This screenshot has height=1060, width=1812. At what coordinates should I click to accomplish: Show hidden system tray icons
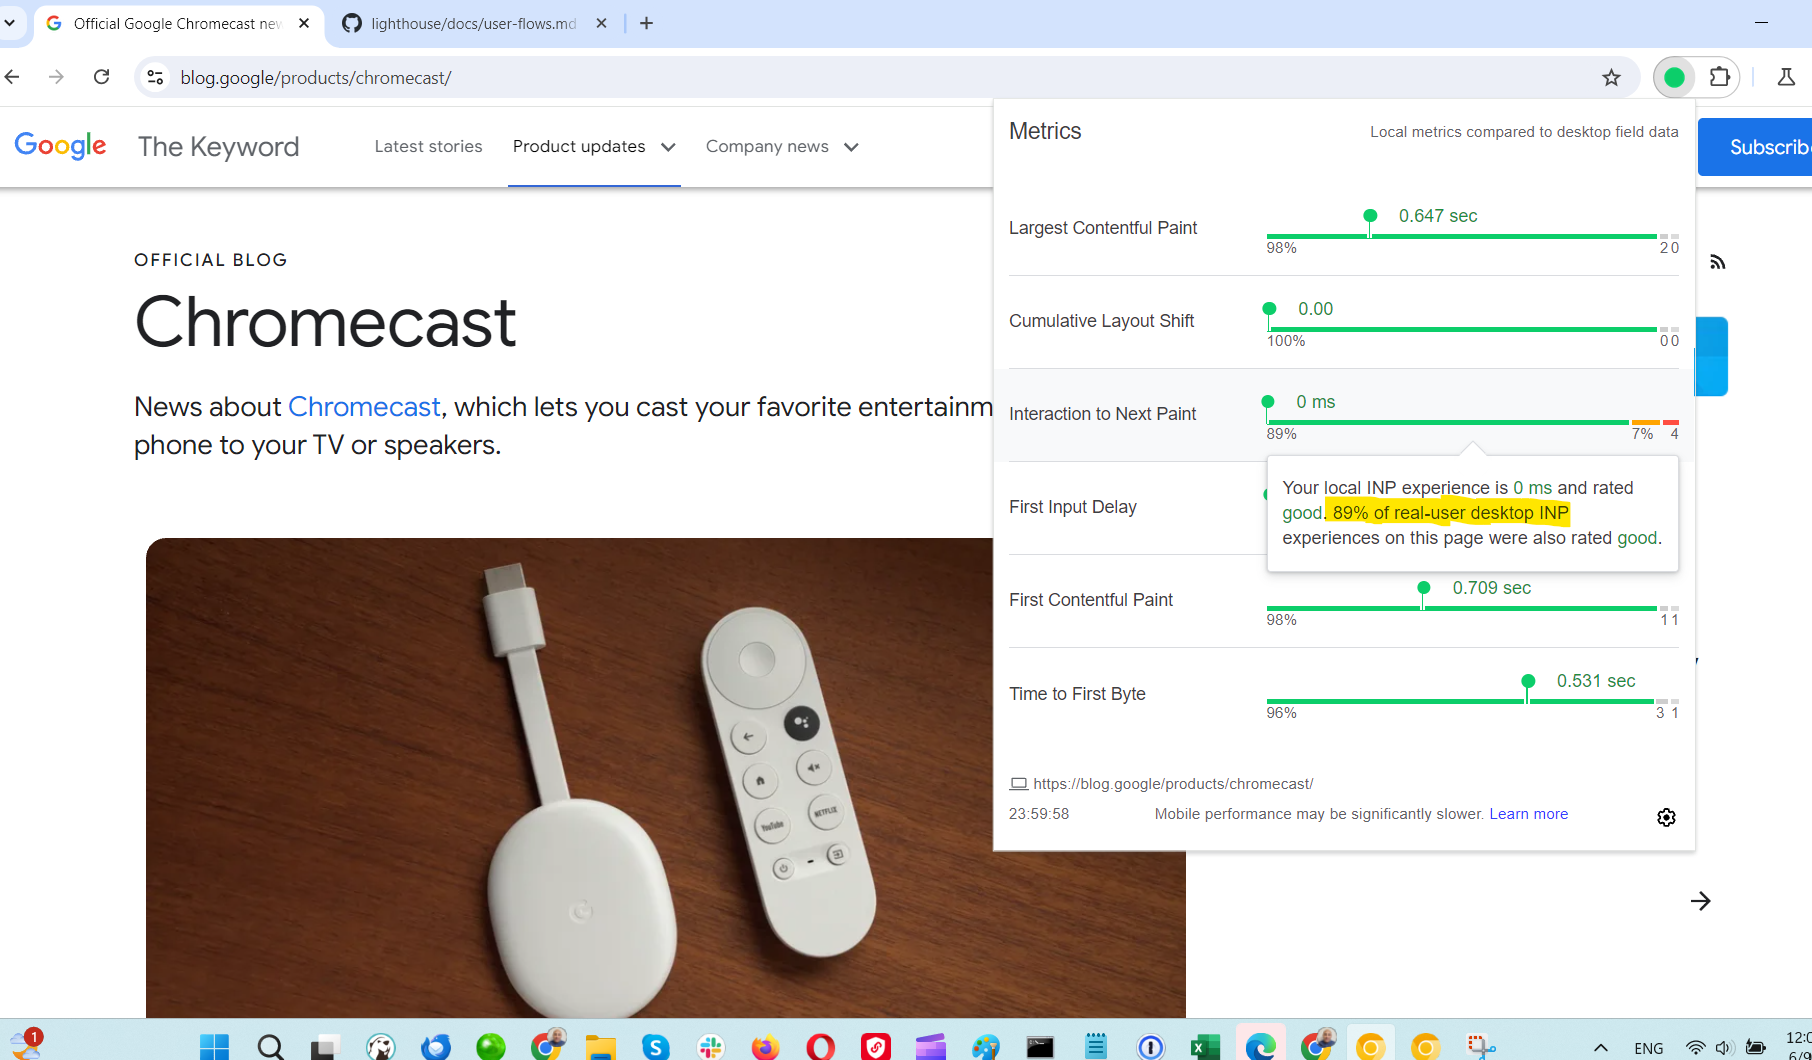coord(1600,1047)
